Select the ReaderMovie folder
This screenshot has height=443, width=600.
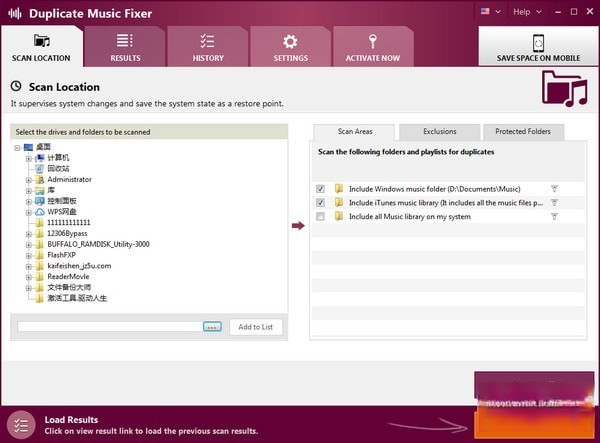(68, 277)
